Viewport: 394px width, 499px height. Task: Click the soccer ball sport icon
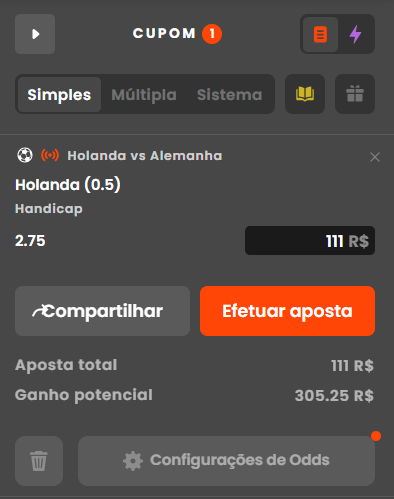25,155
